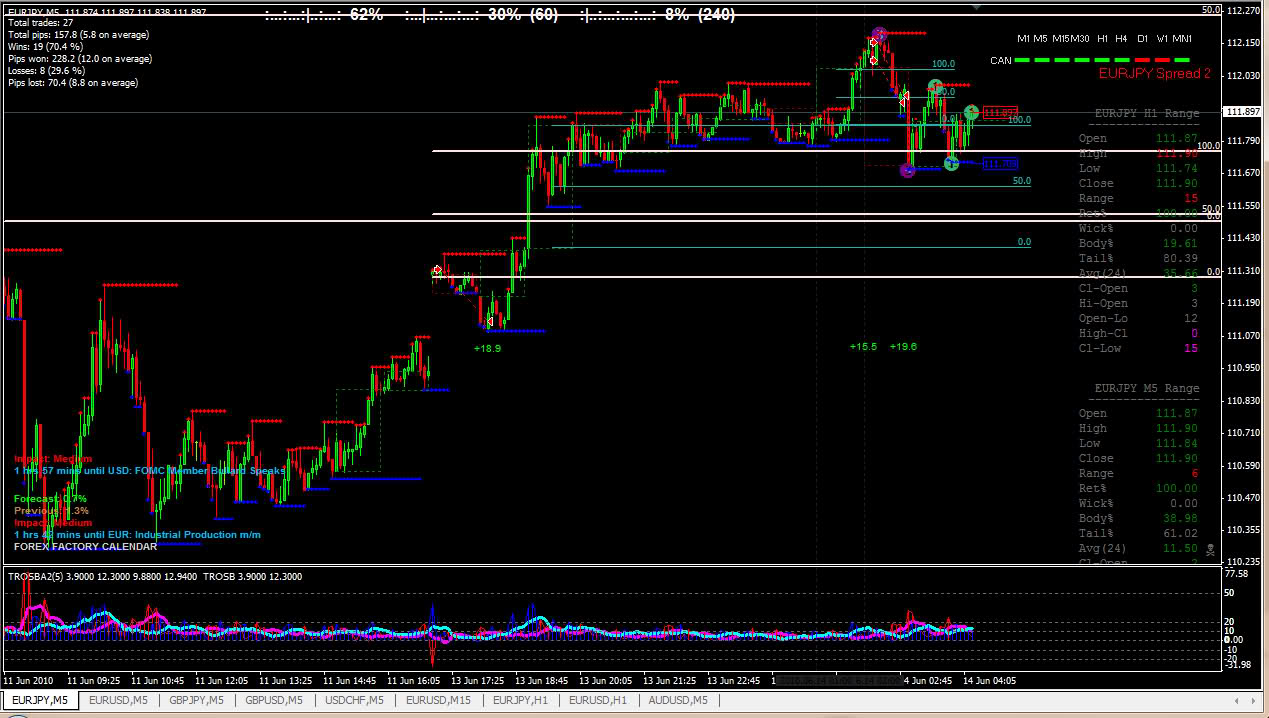
Task: Click the green circle marker beside the red 111.897 label
Action: coord(971,112)
